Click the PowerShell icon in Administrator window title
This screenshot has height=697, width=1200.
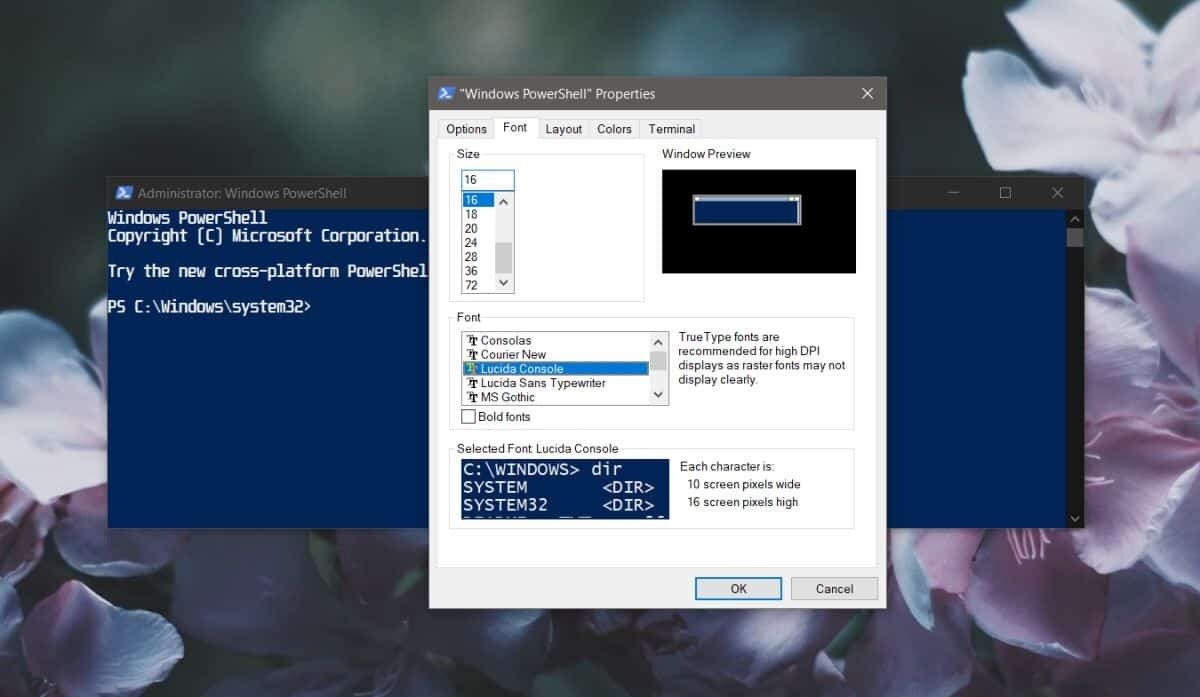pos(124,193)
